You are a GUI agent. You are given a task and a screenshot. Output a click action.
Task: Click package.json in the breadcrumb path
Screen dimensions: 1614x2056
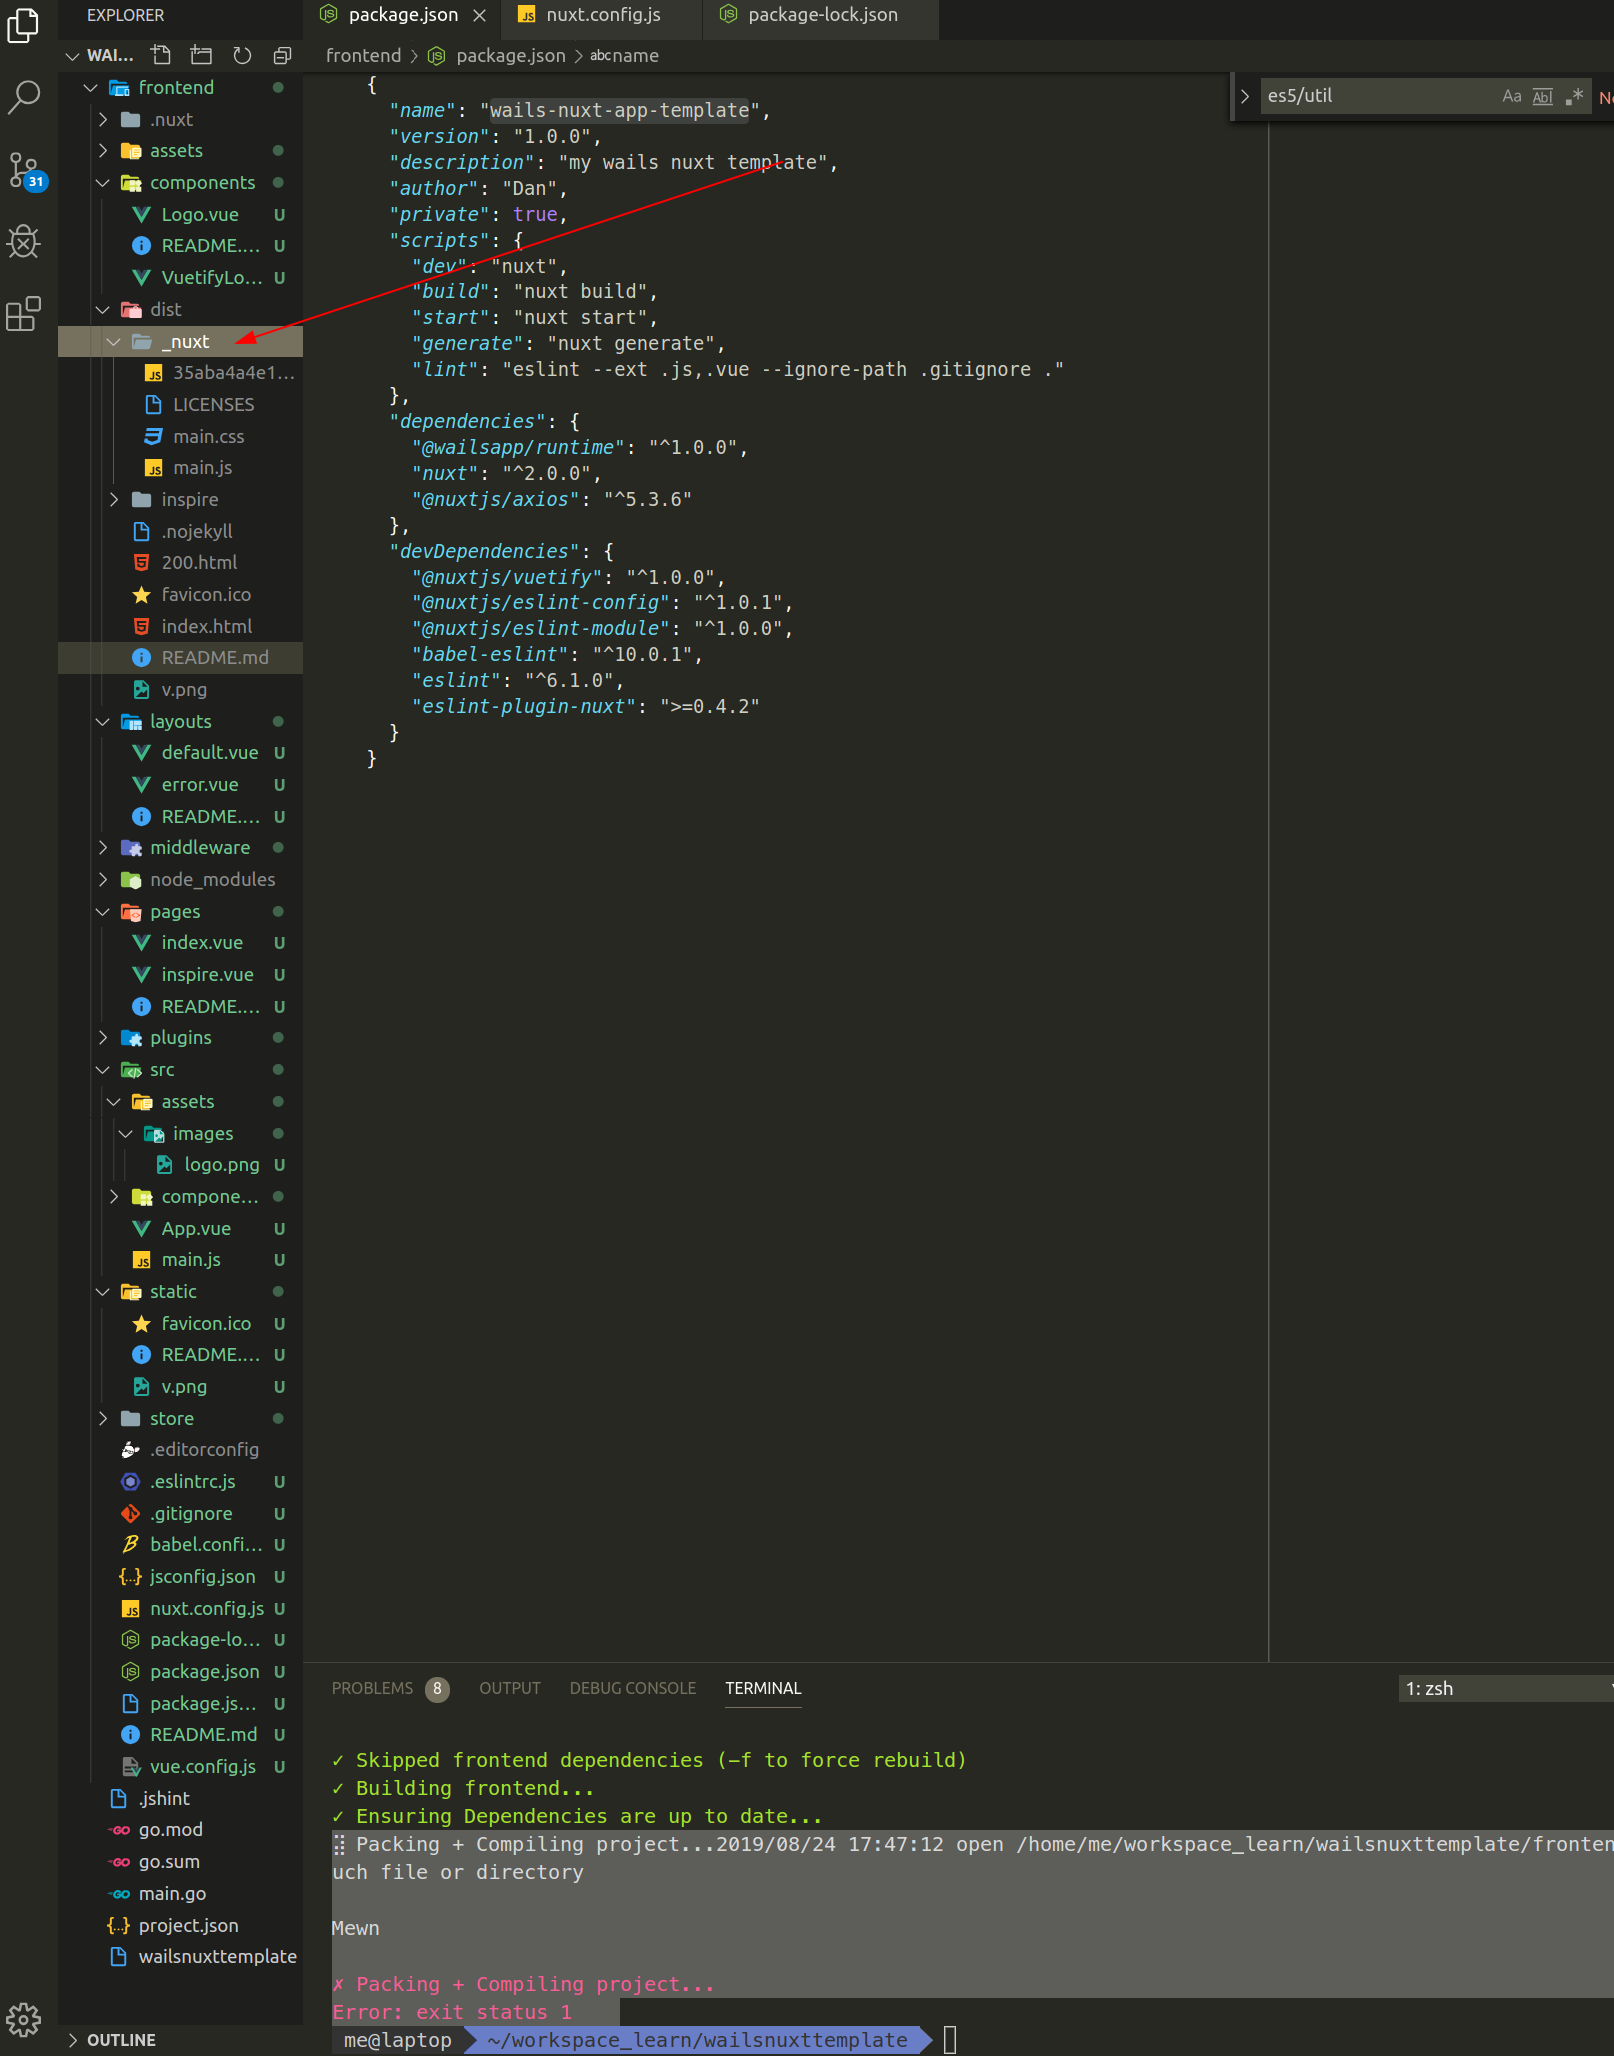pyautogui.click(x=510, y=56)
